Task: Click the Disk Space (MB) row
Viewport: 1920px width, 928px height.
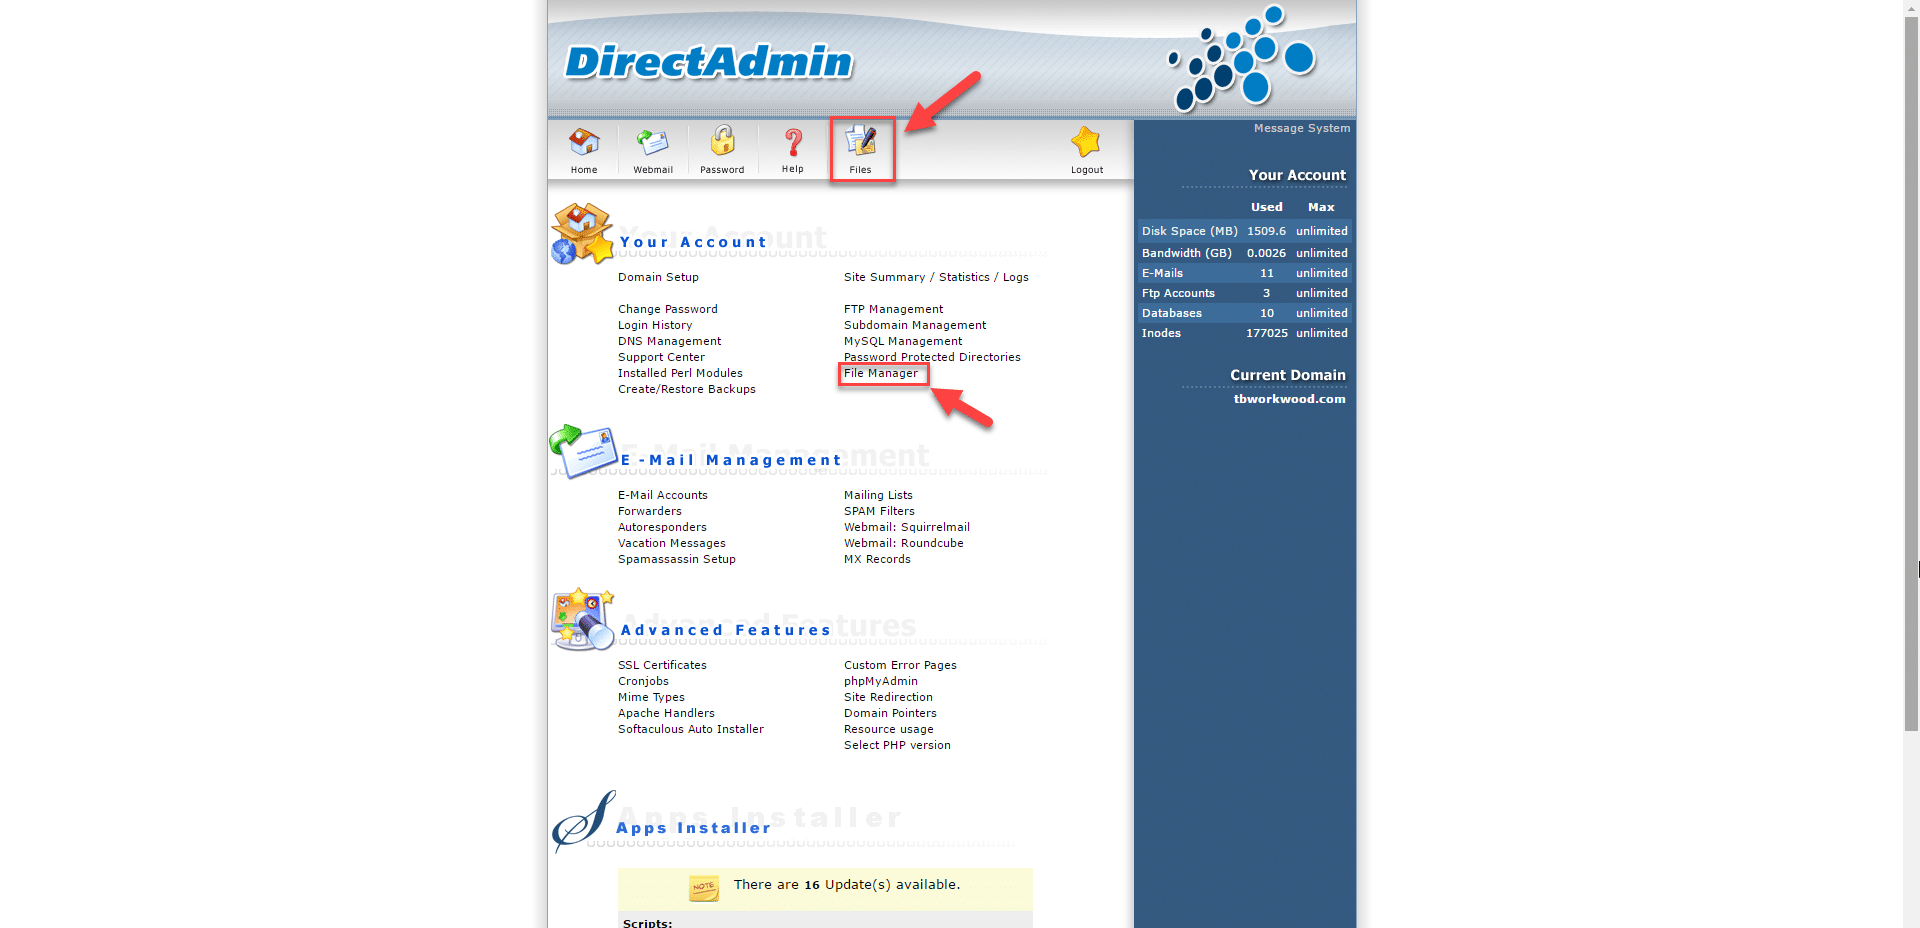Action: pyautogui.click(x=1244, y=231)
